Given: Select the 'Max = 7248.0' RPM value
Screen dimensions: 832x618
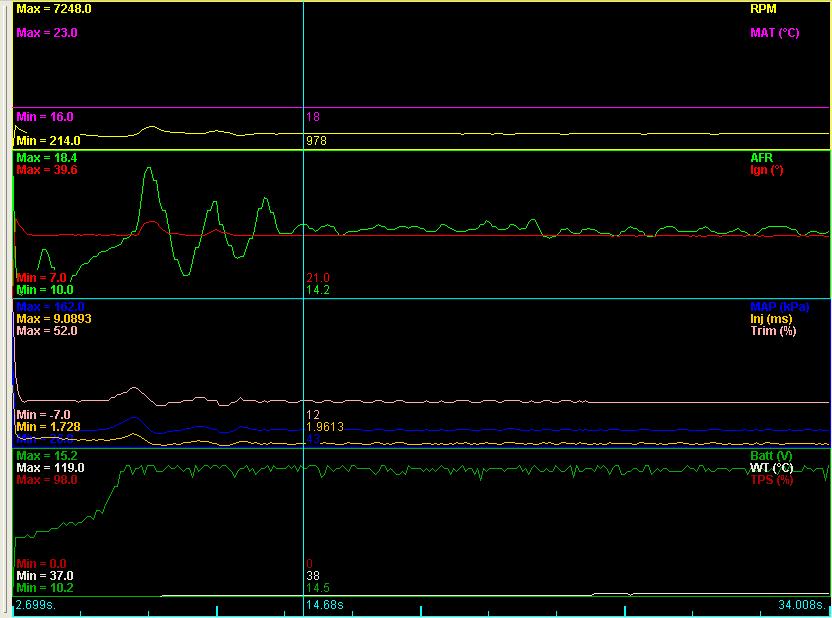Looking at the screenshot, I should 54,9.
